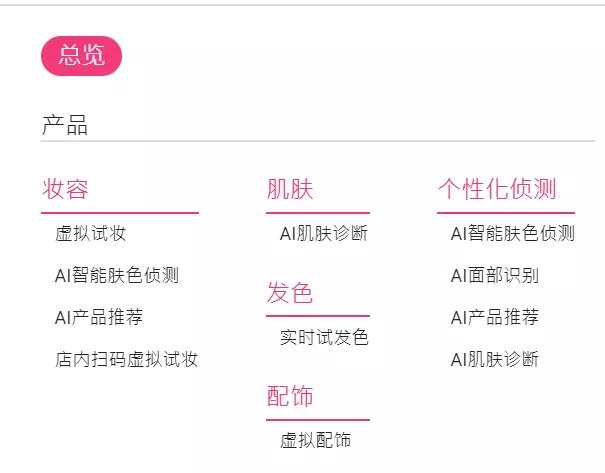
Task: Open AI智能肤色侦测 under 个性化侦测
Action: click(512, 234)
